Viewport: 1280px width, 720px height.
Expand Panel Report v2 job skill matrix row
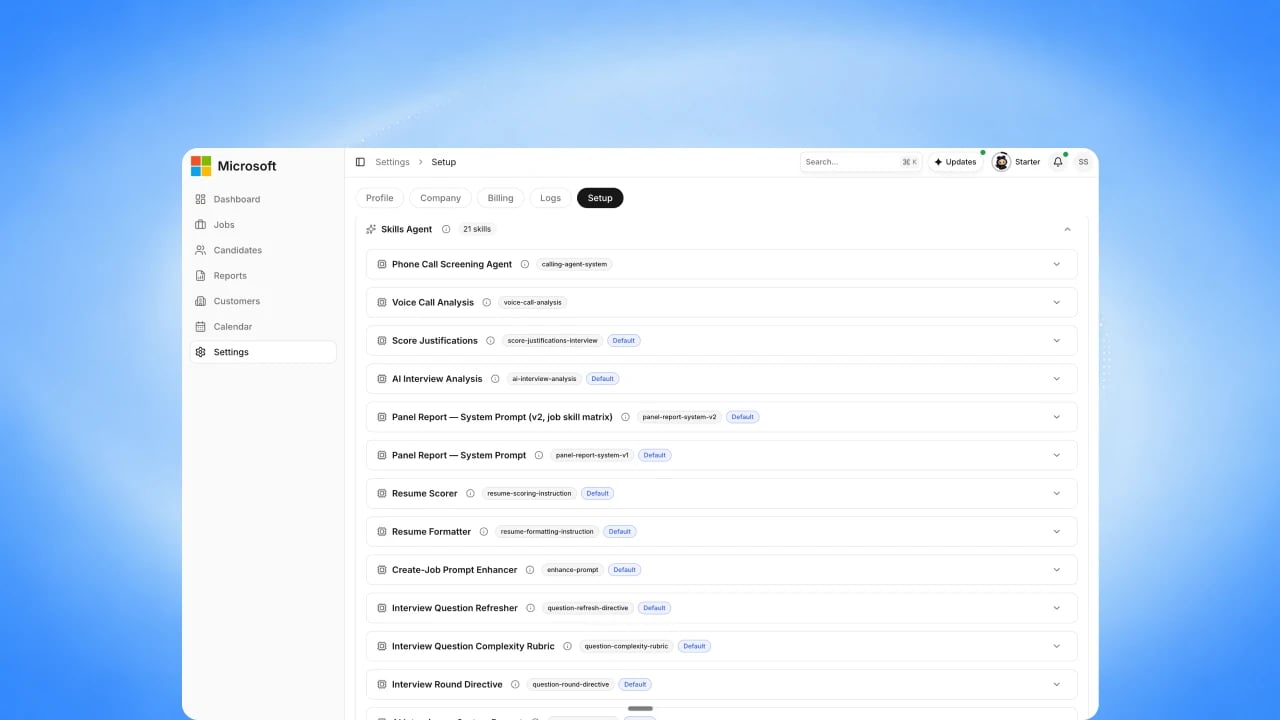[x=1057, y=417]
